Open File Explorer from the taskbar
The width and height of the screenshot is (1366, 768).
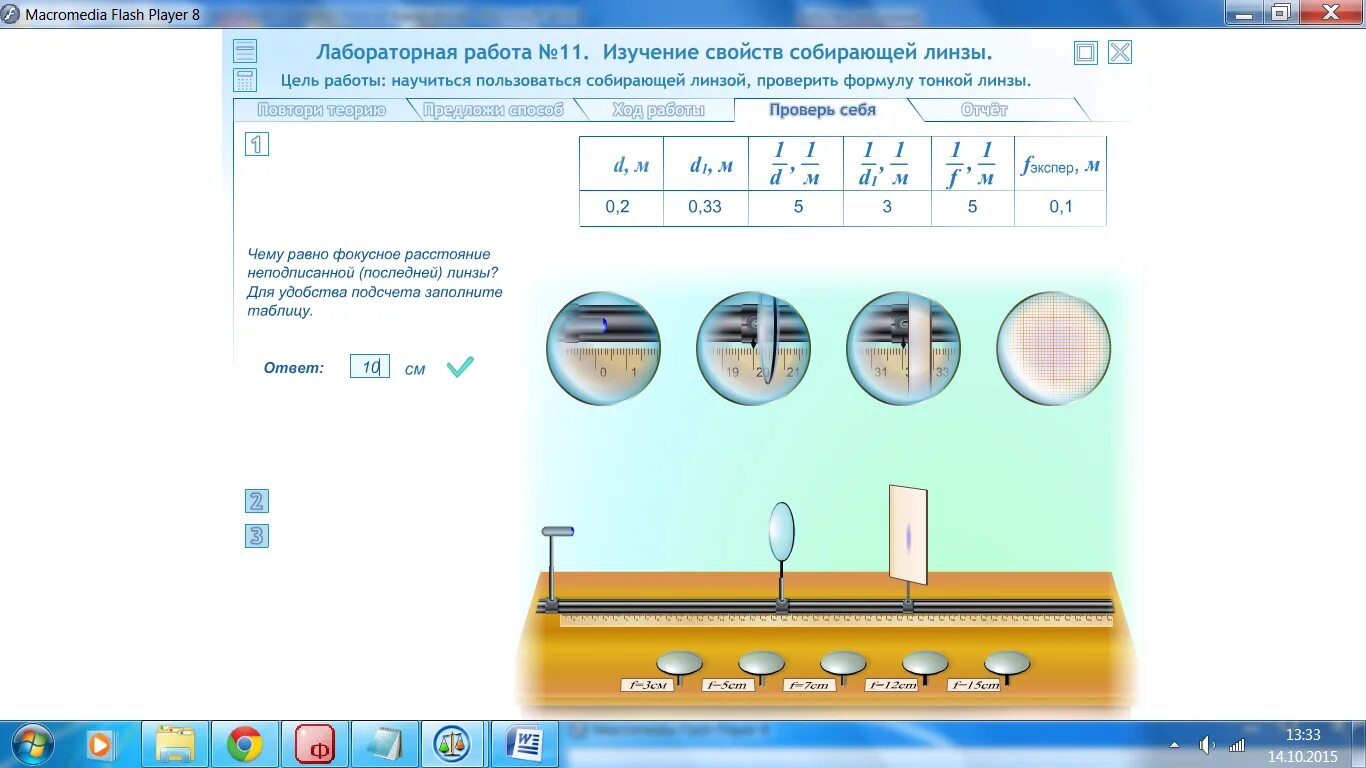tap(175, 744)
